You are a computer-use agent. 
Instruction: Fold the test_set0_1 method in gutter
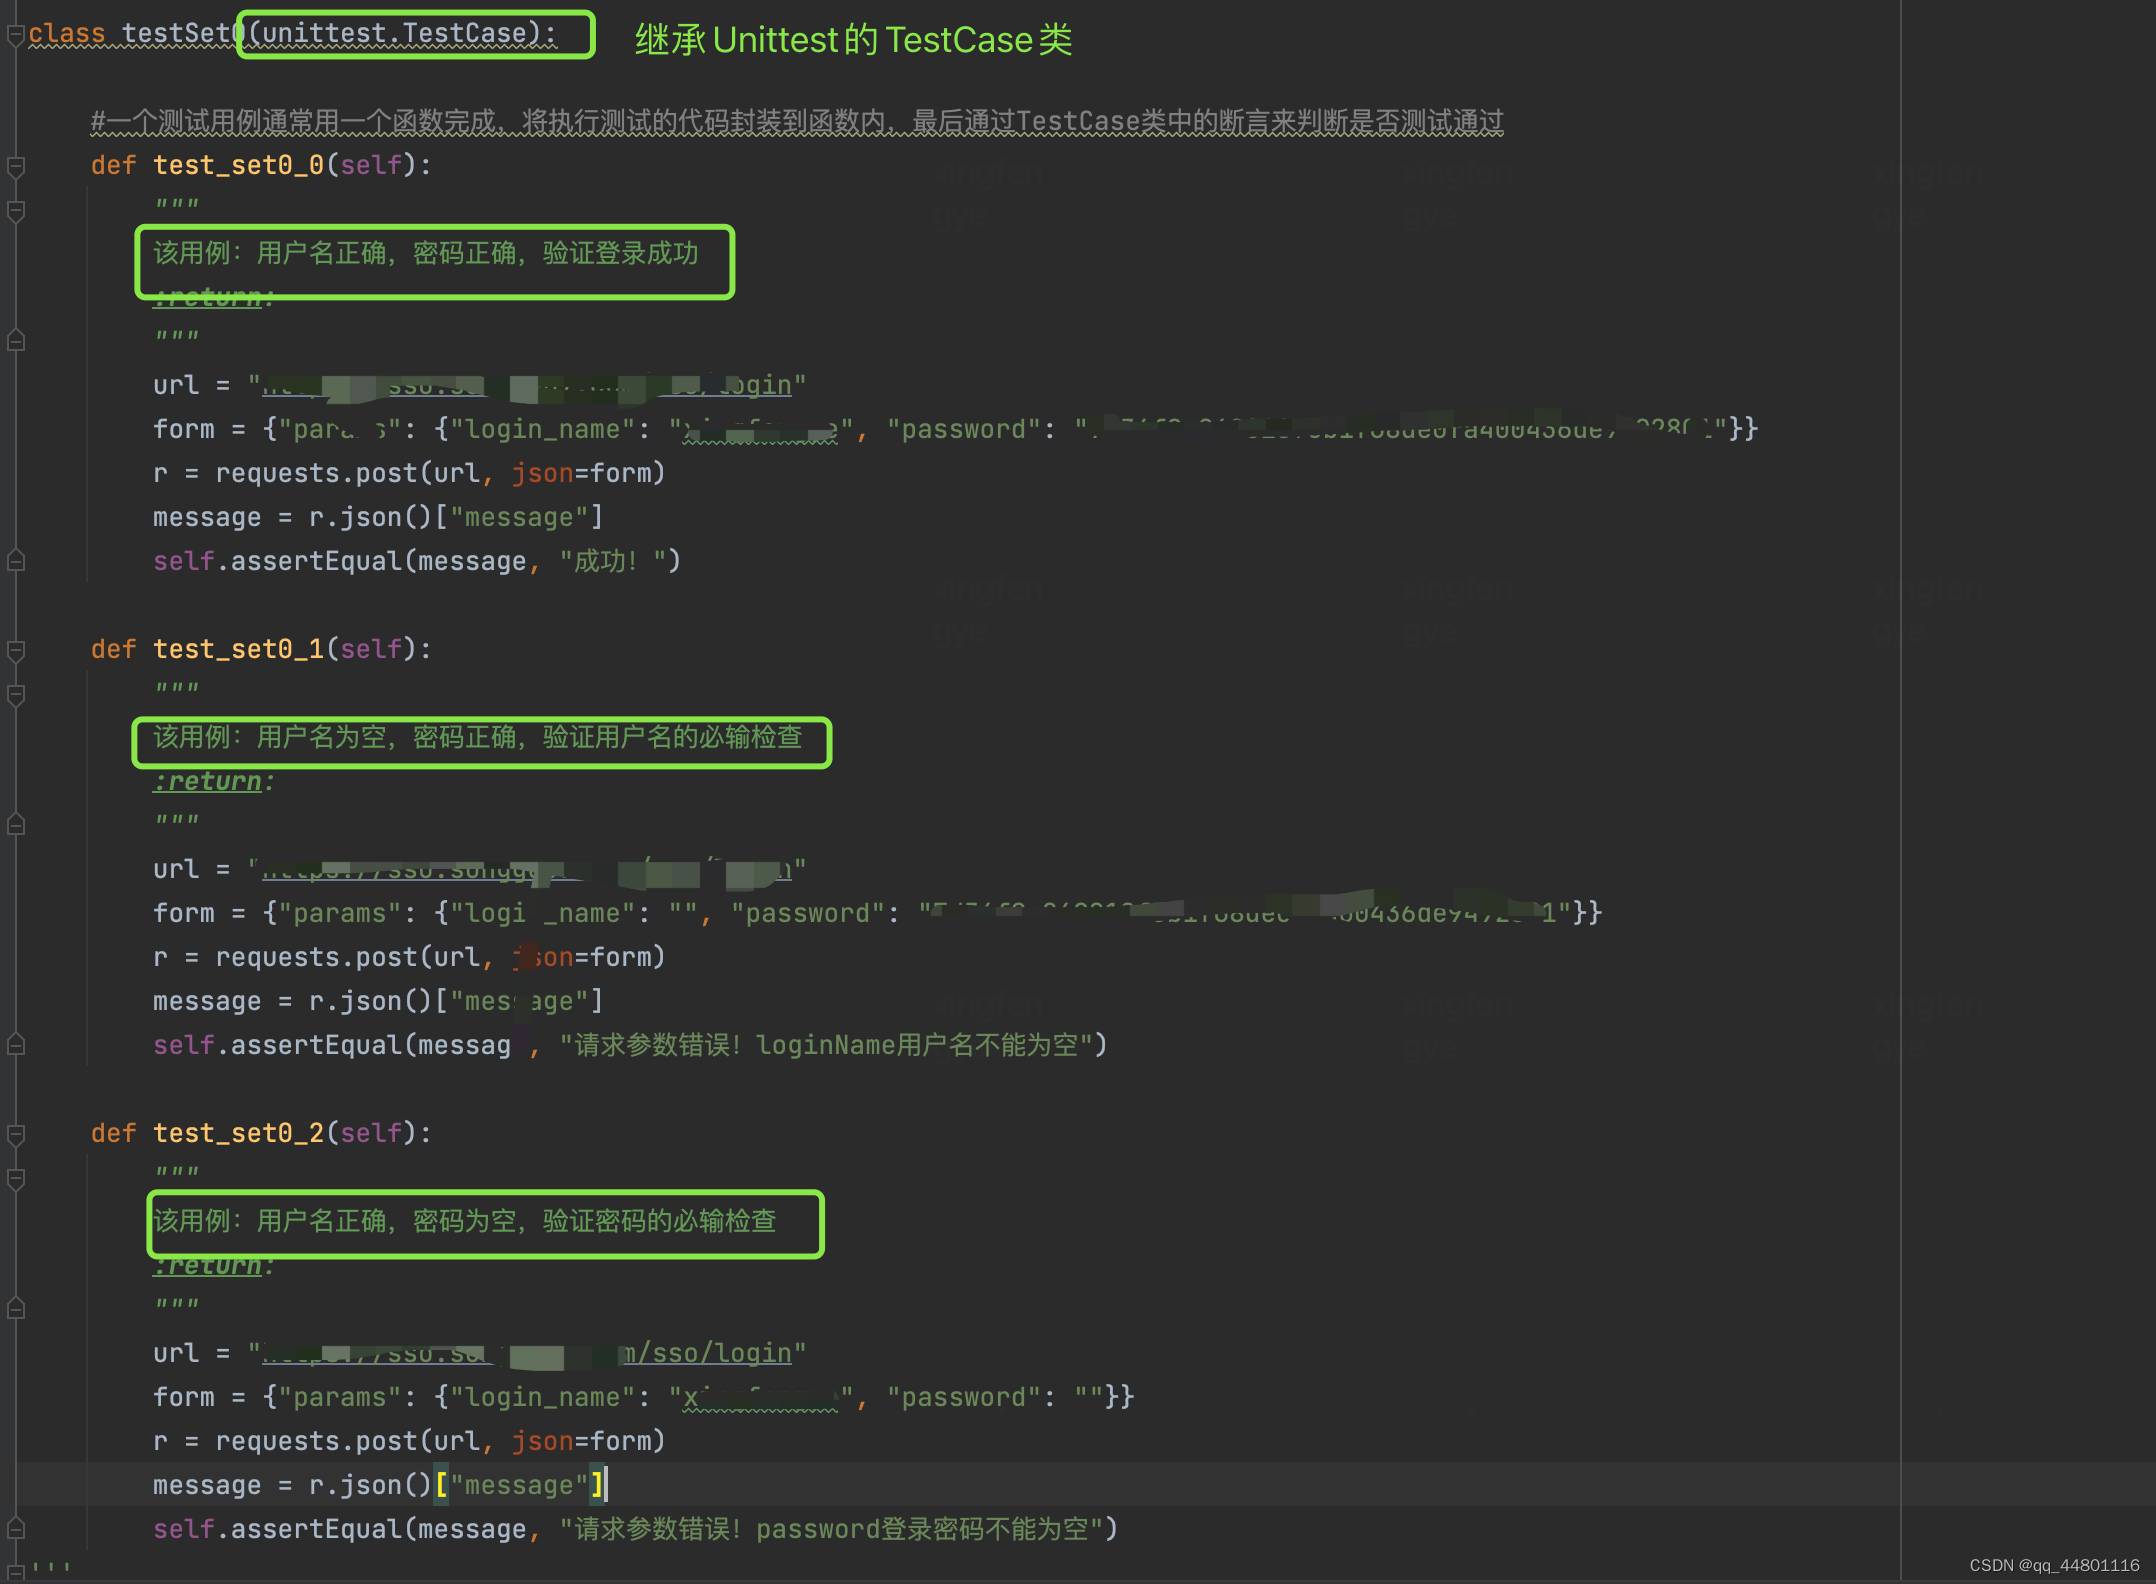[x=16, y=650]
